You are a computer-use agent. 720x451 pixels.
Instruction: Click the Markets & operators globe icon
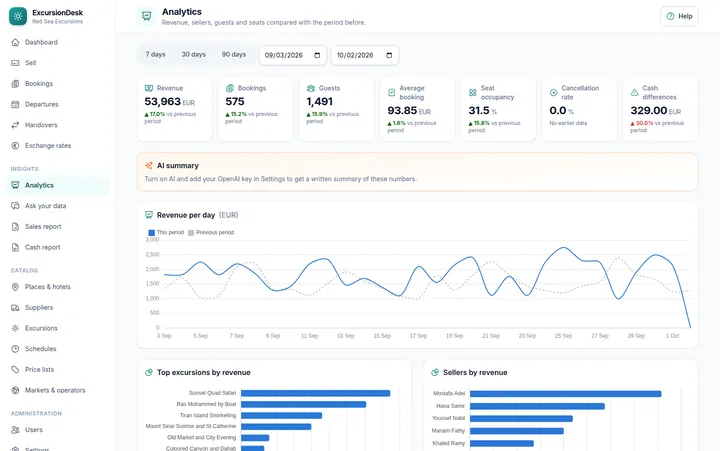(15, 390)
